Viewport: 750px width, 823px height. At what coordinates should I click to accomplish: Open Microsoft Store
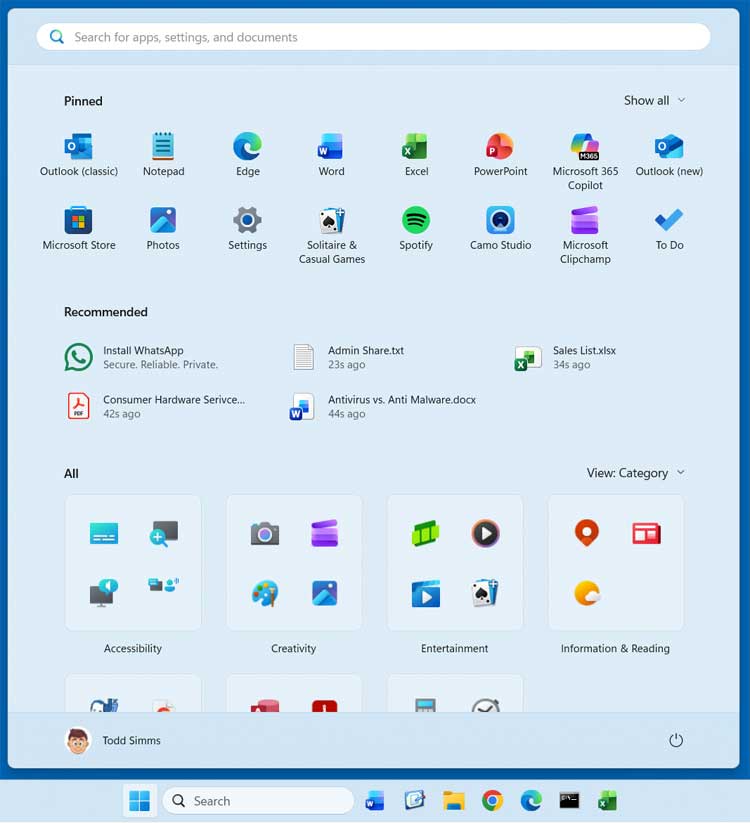click(x=79, y=229)
